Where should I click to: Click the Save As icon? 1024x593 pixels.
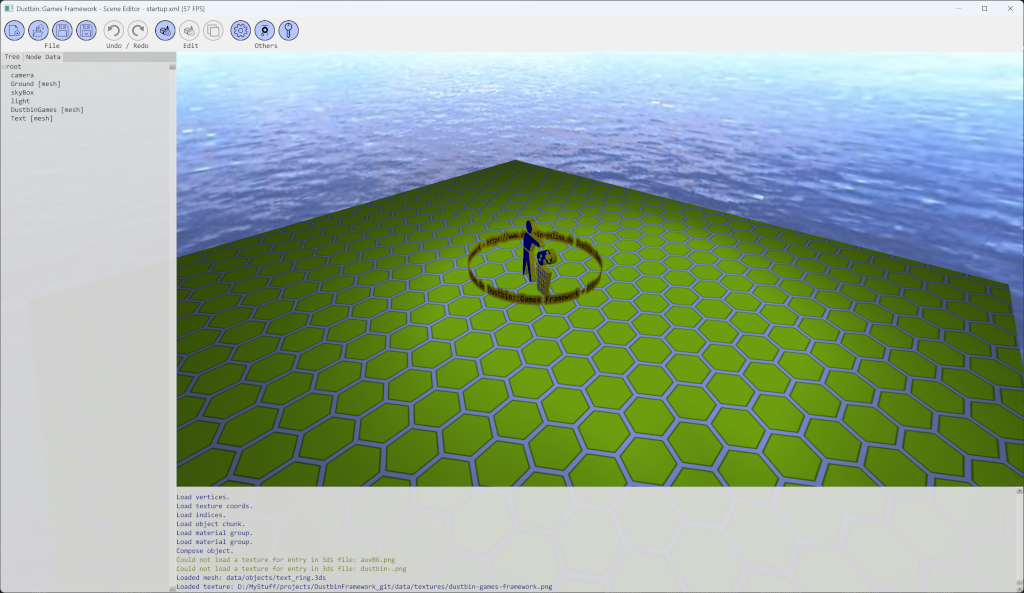pyautogui.click(x=86, y=31)
